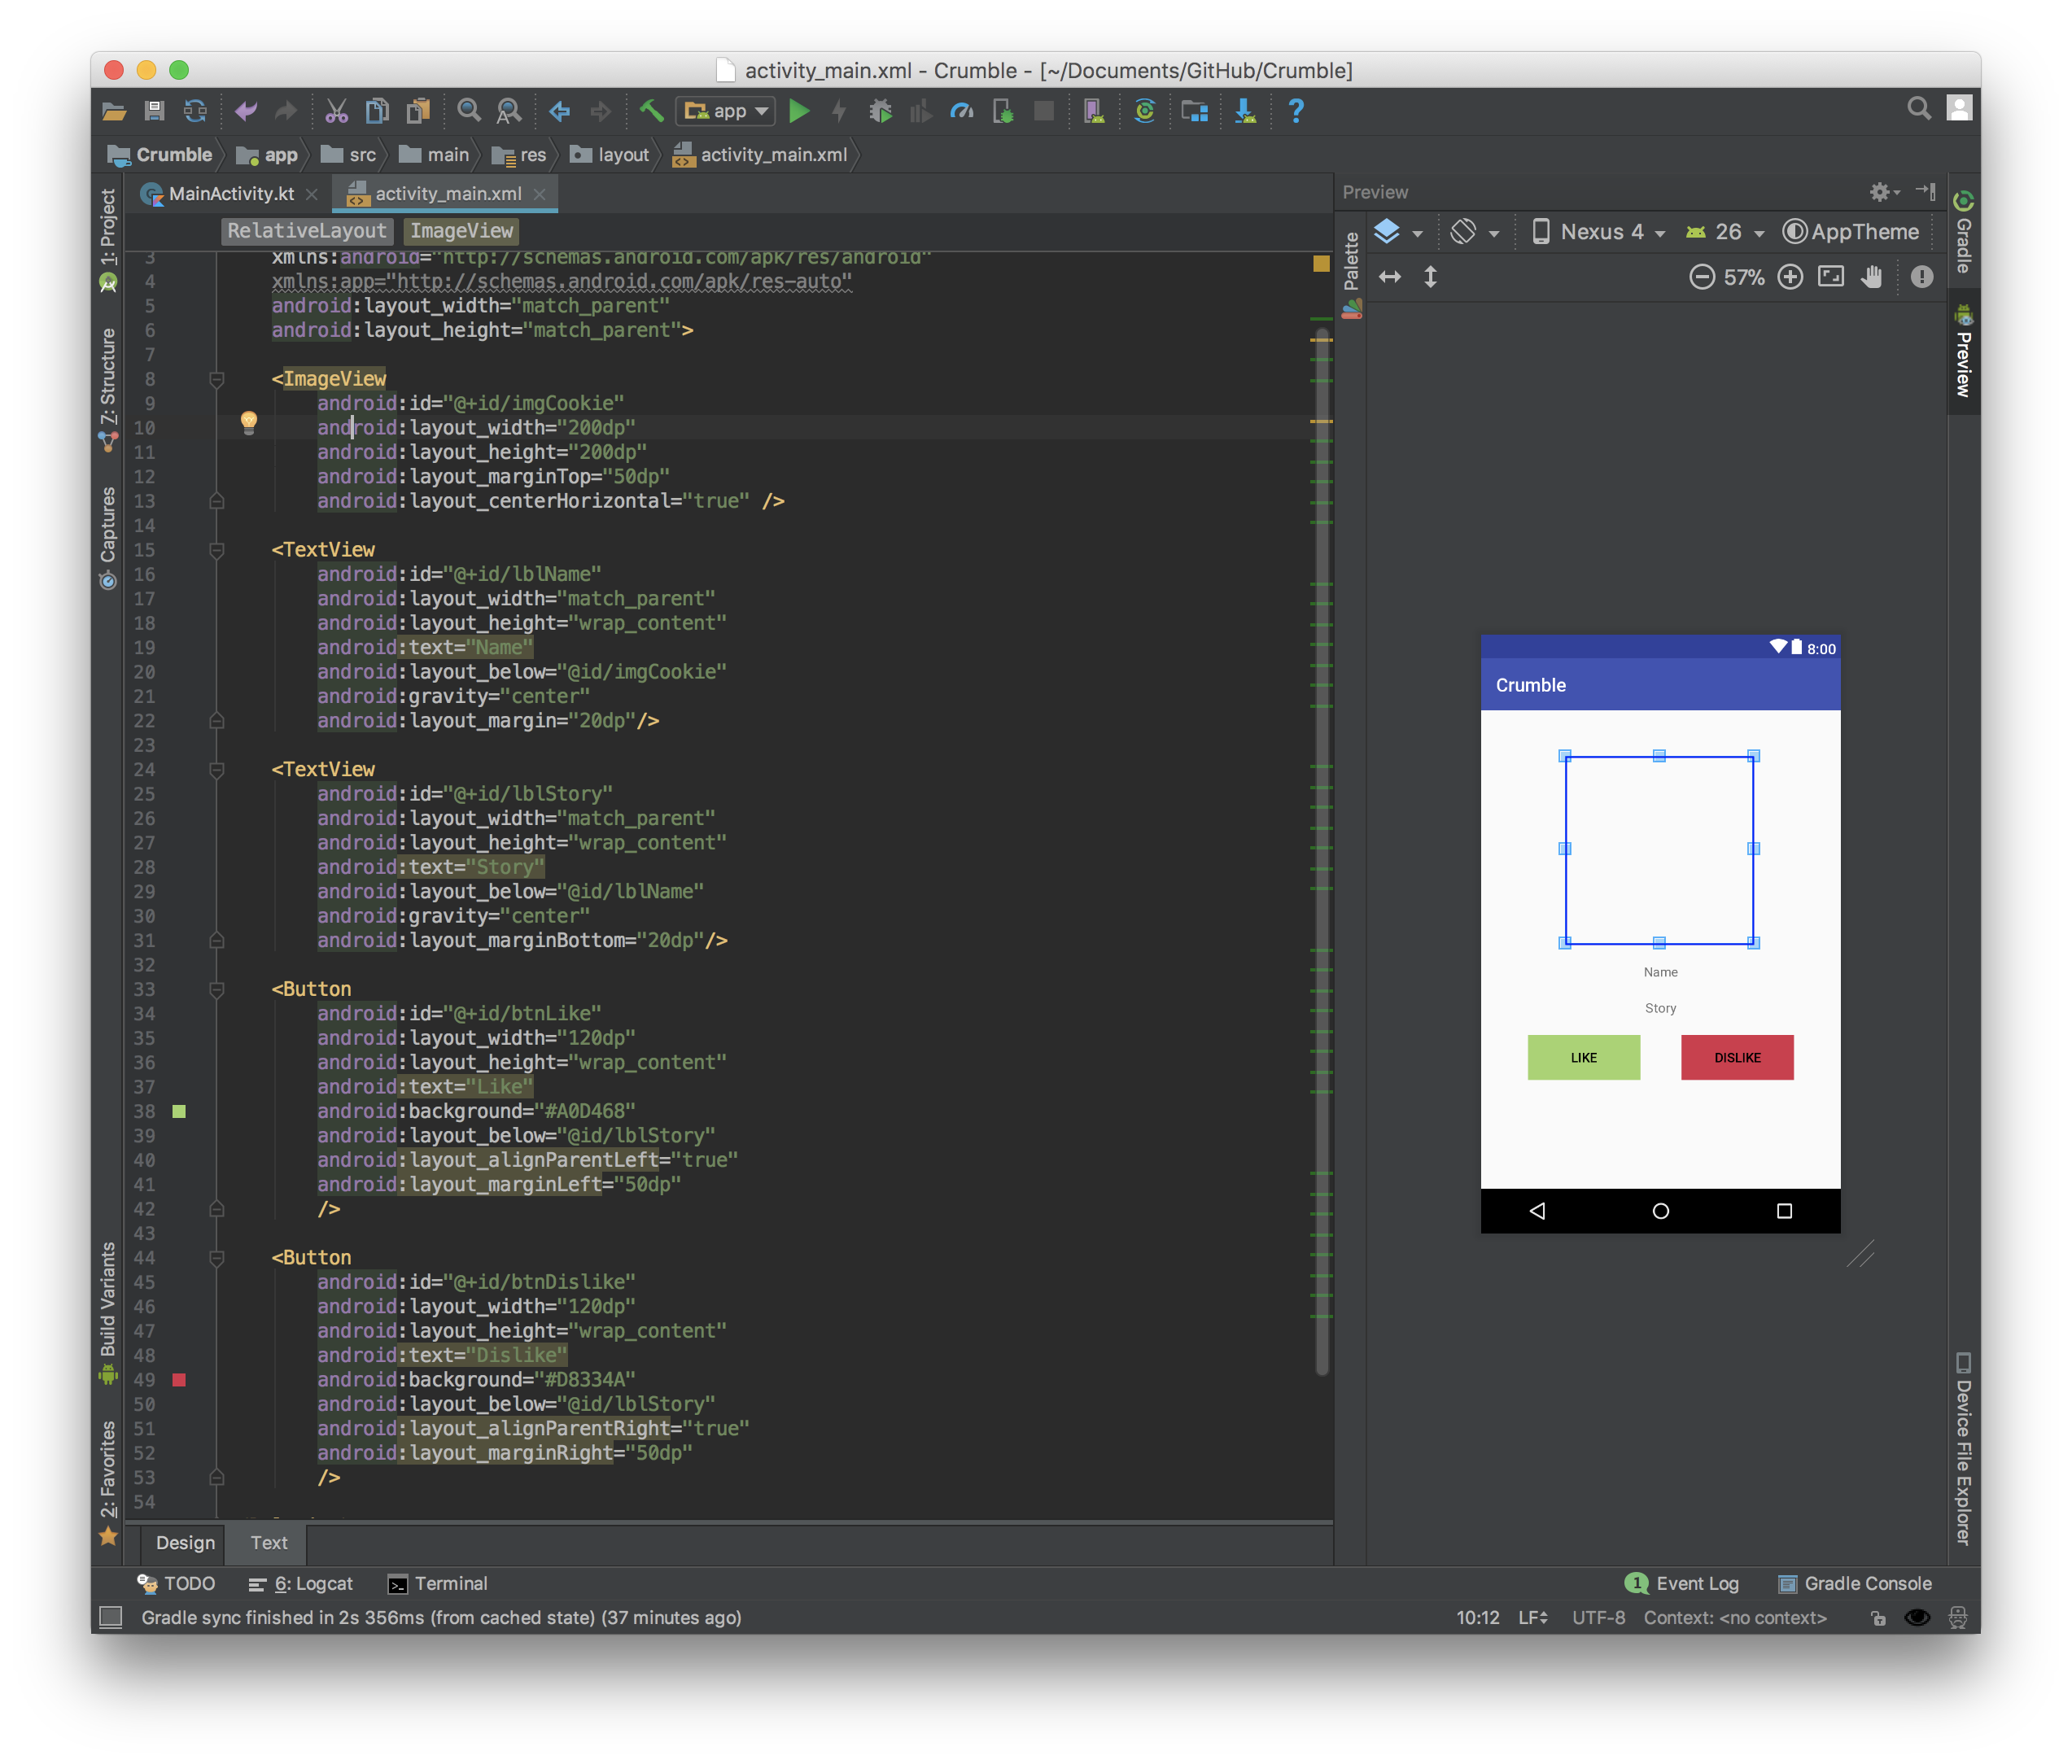The width and height of the screenshot is (2072, 1764).
Task: Switch to the Design tab
Action: [185, 1542]
